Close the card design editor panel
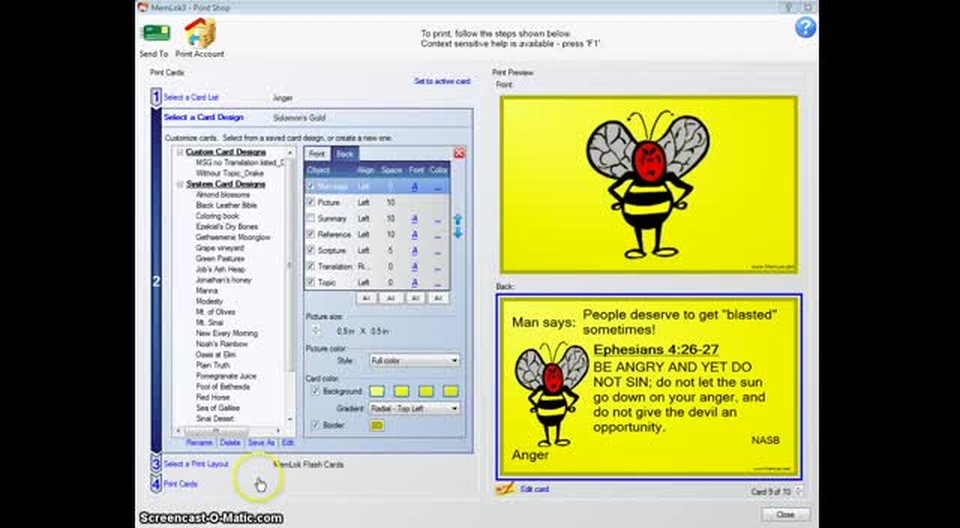This screenshot has width=960, height=528. [x=459, y=153]
